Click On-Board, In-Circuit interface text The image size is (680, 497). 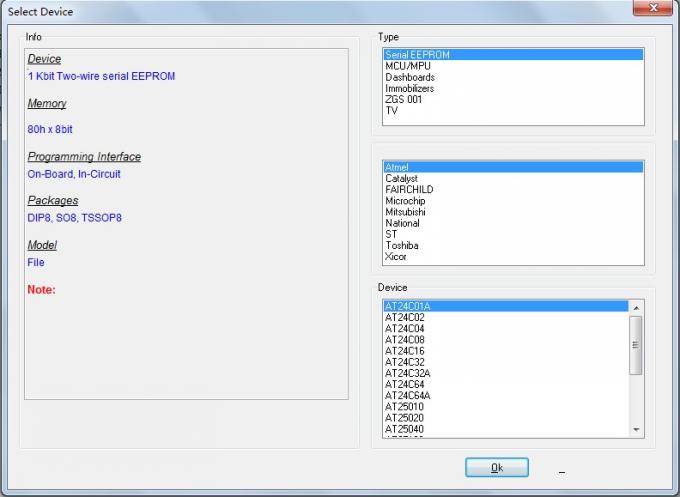74,174
